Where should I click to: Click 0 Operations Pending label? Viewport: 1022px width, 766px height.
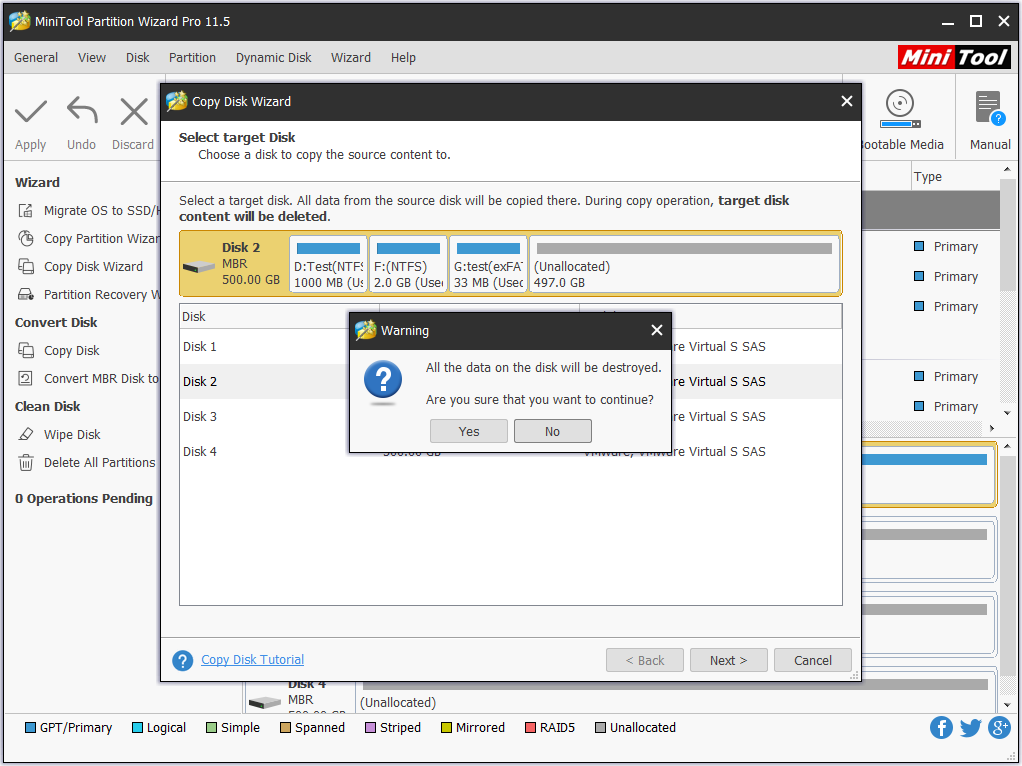pos(84,499)
